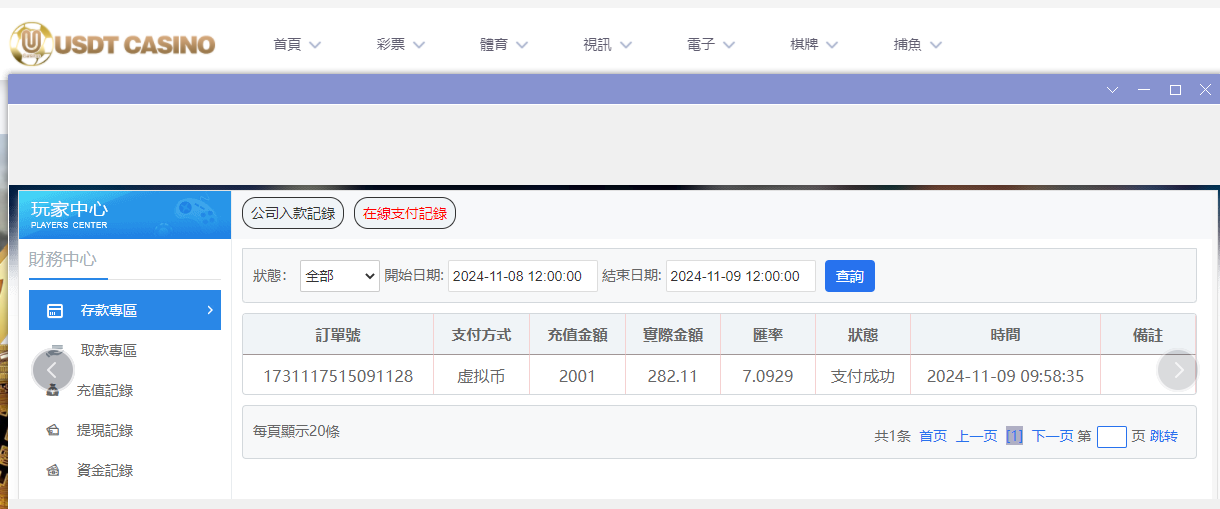The height and width of the screenshot is (509, 1220).
Task: Expand the 體育 sports menu
Action: click(504, 45)
